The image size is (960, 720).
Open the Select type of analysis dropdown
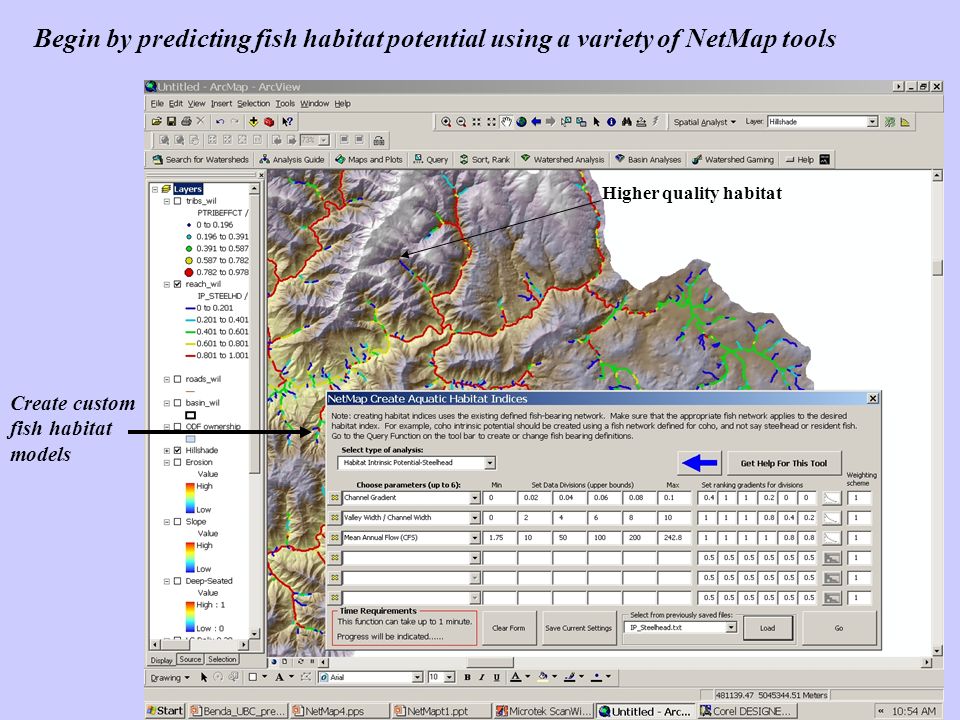click(490, 463)
